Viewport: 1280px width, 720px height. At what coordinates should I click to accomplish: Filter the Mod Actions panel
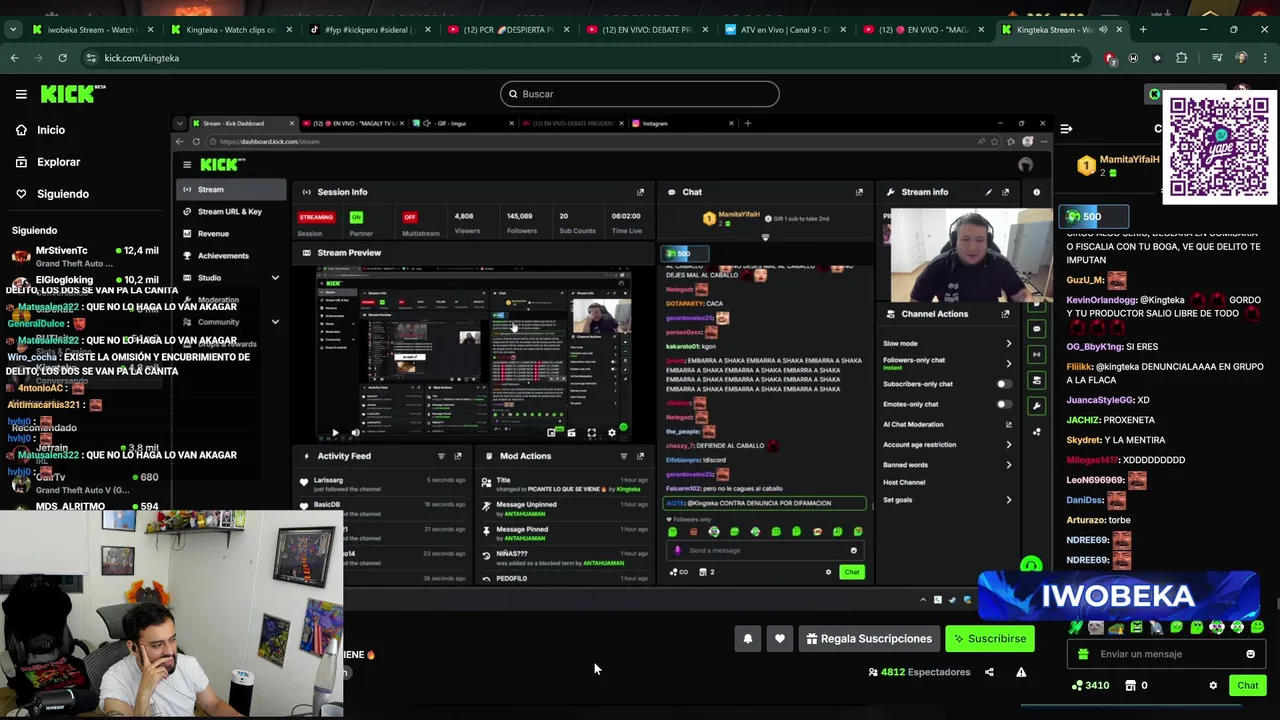point(623,456)
